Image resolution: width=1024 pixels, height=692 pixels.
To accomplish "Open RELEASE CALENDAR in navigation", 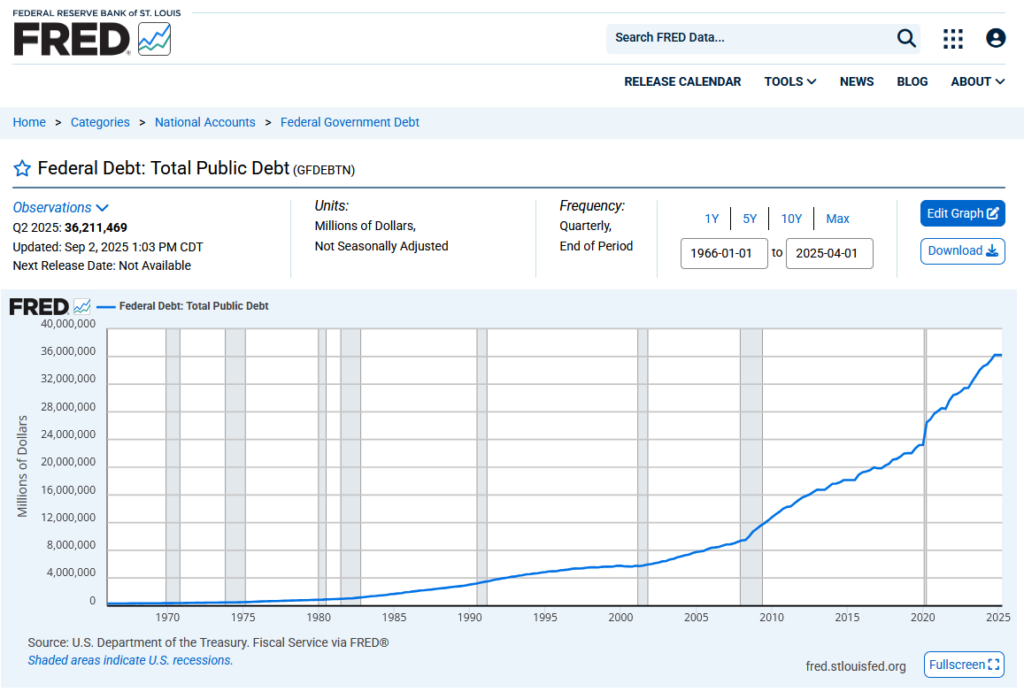I will [682, 82].
